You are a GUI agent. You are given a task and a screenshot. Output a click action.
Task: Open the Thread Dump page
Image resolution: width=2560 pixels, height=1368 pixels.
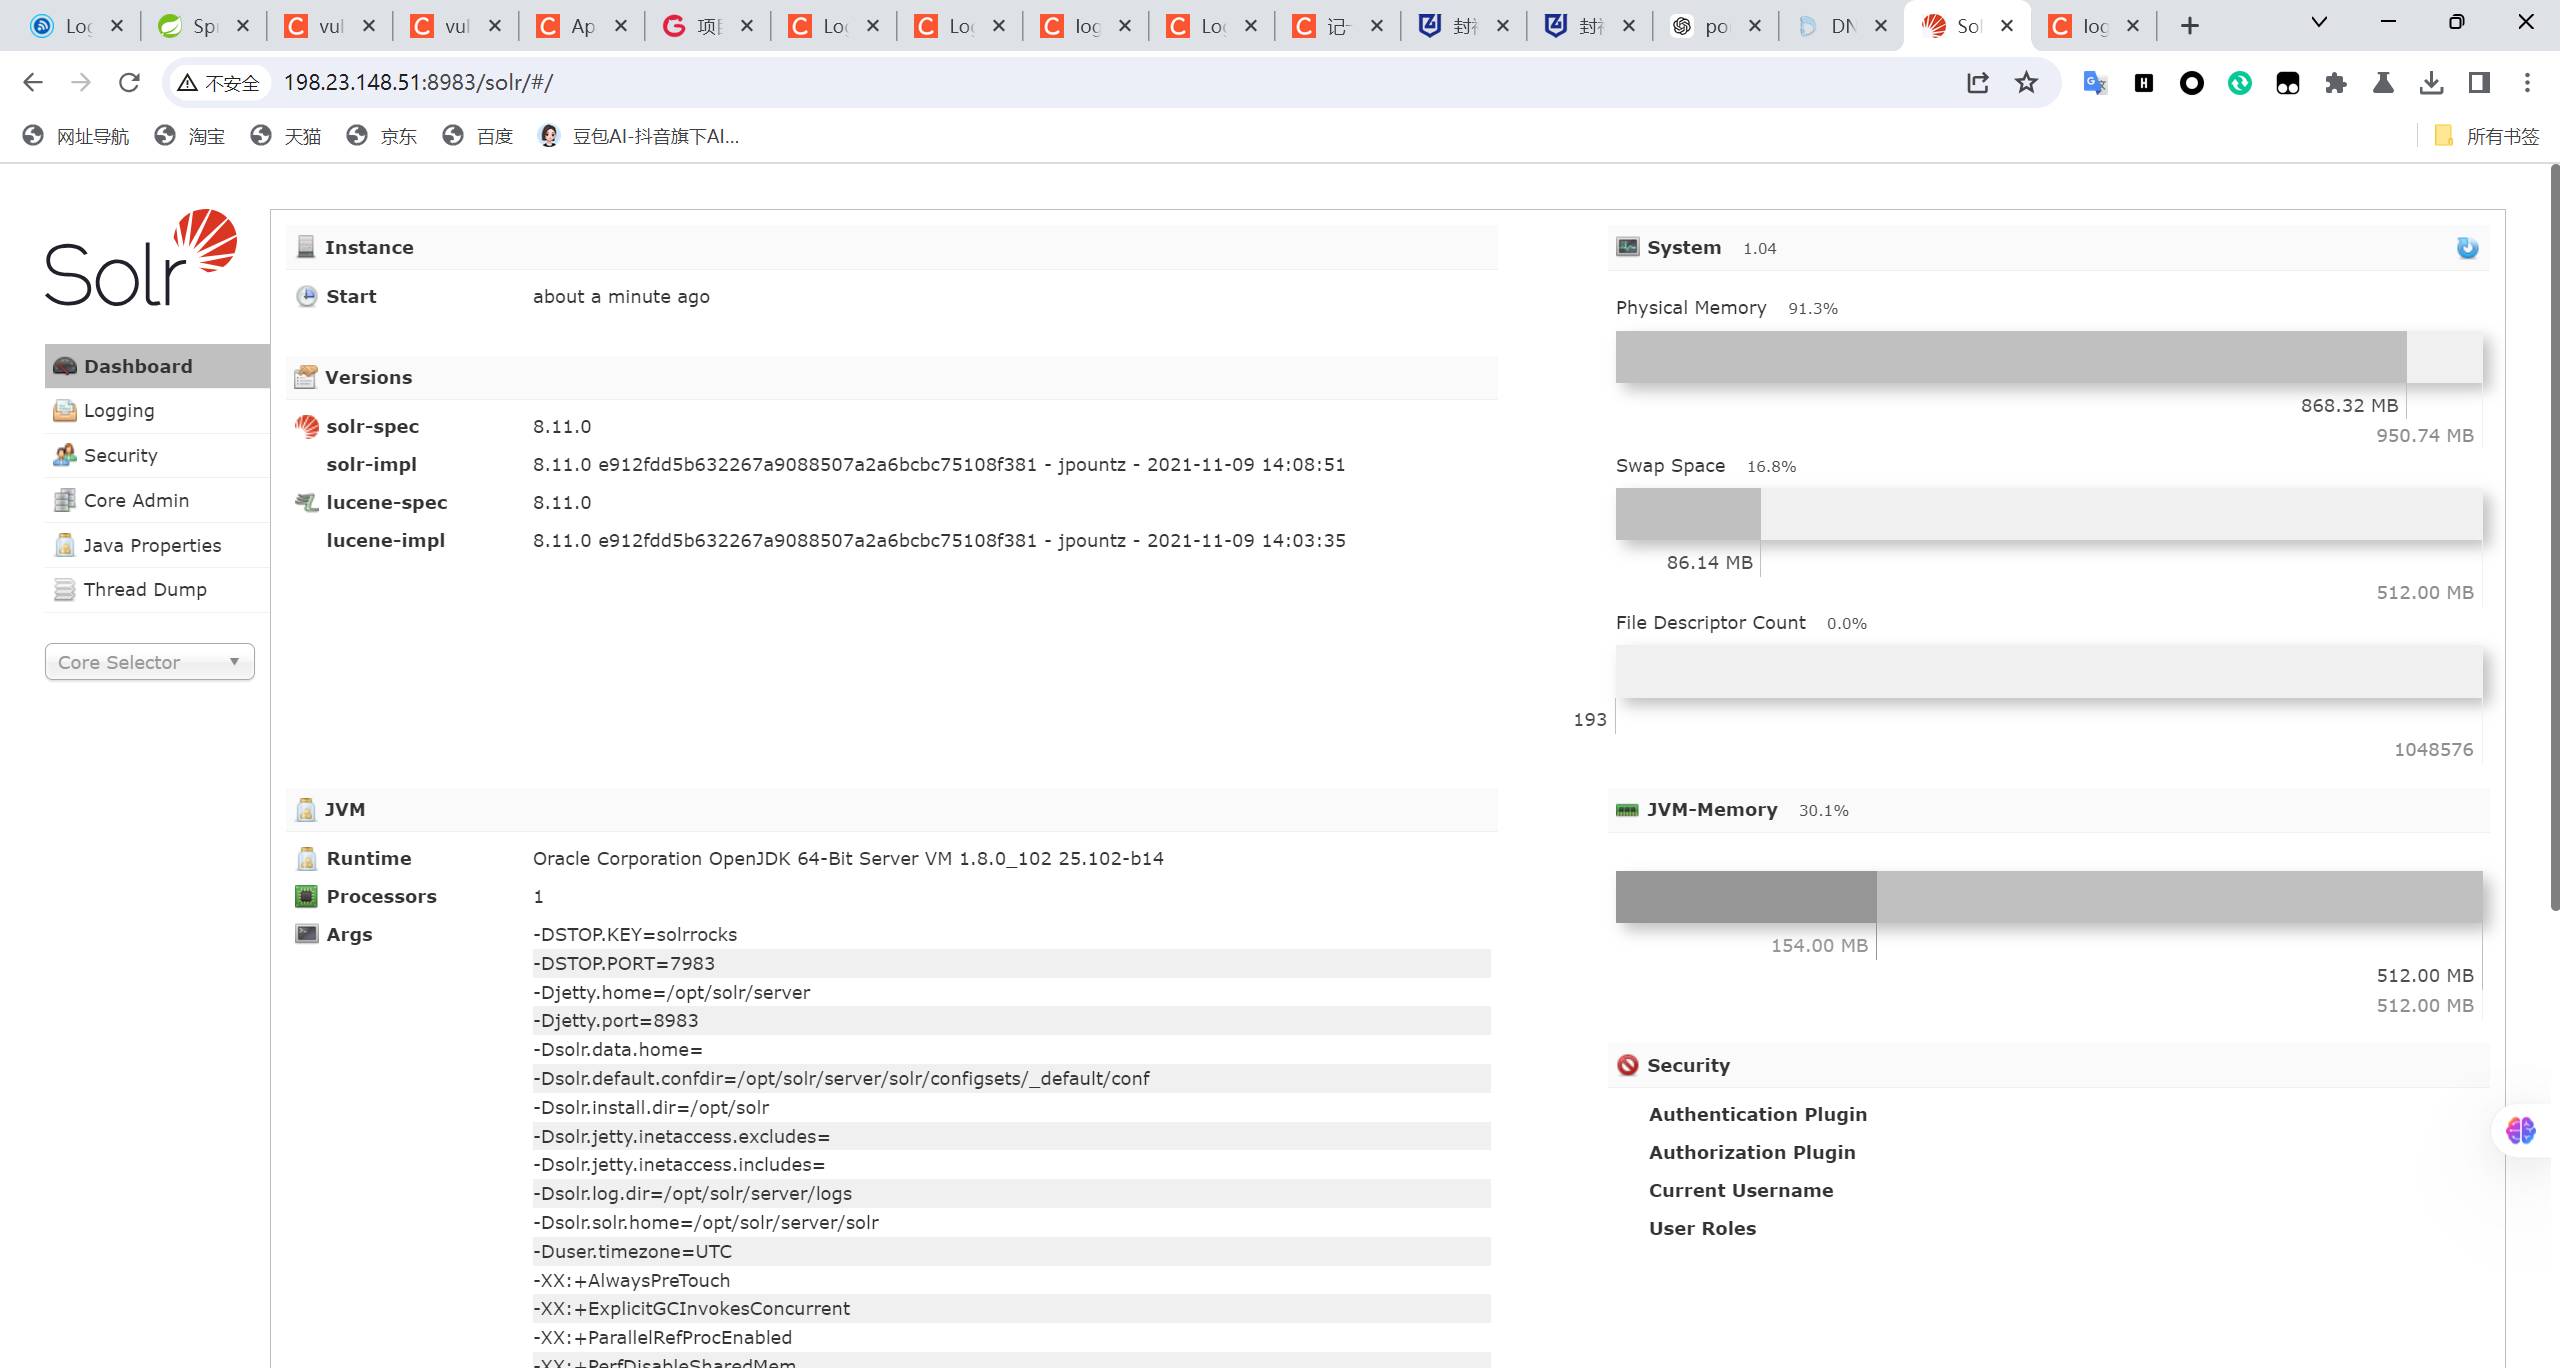pyautogui.click(x=157, y=590)
